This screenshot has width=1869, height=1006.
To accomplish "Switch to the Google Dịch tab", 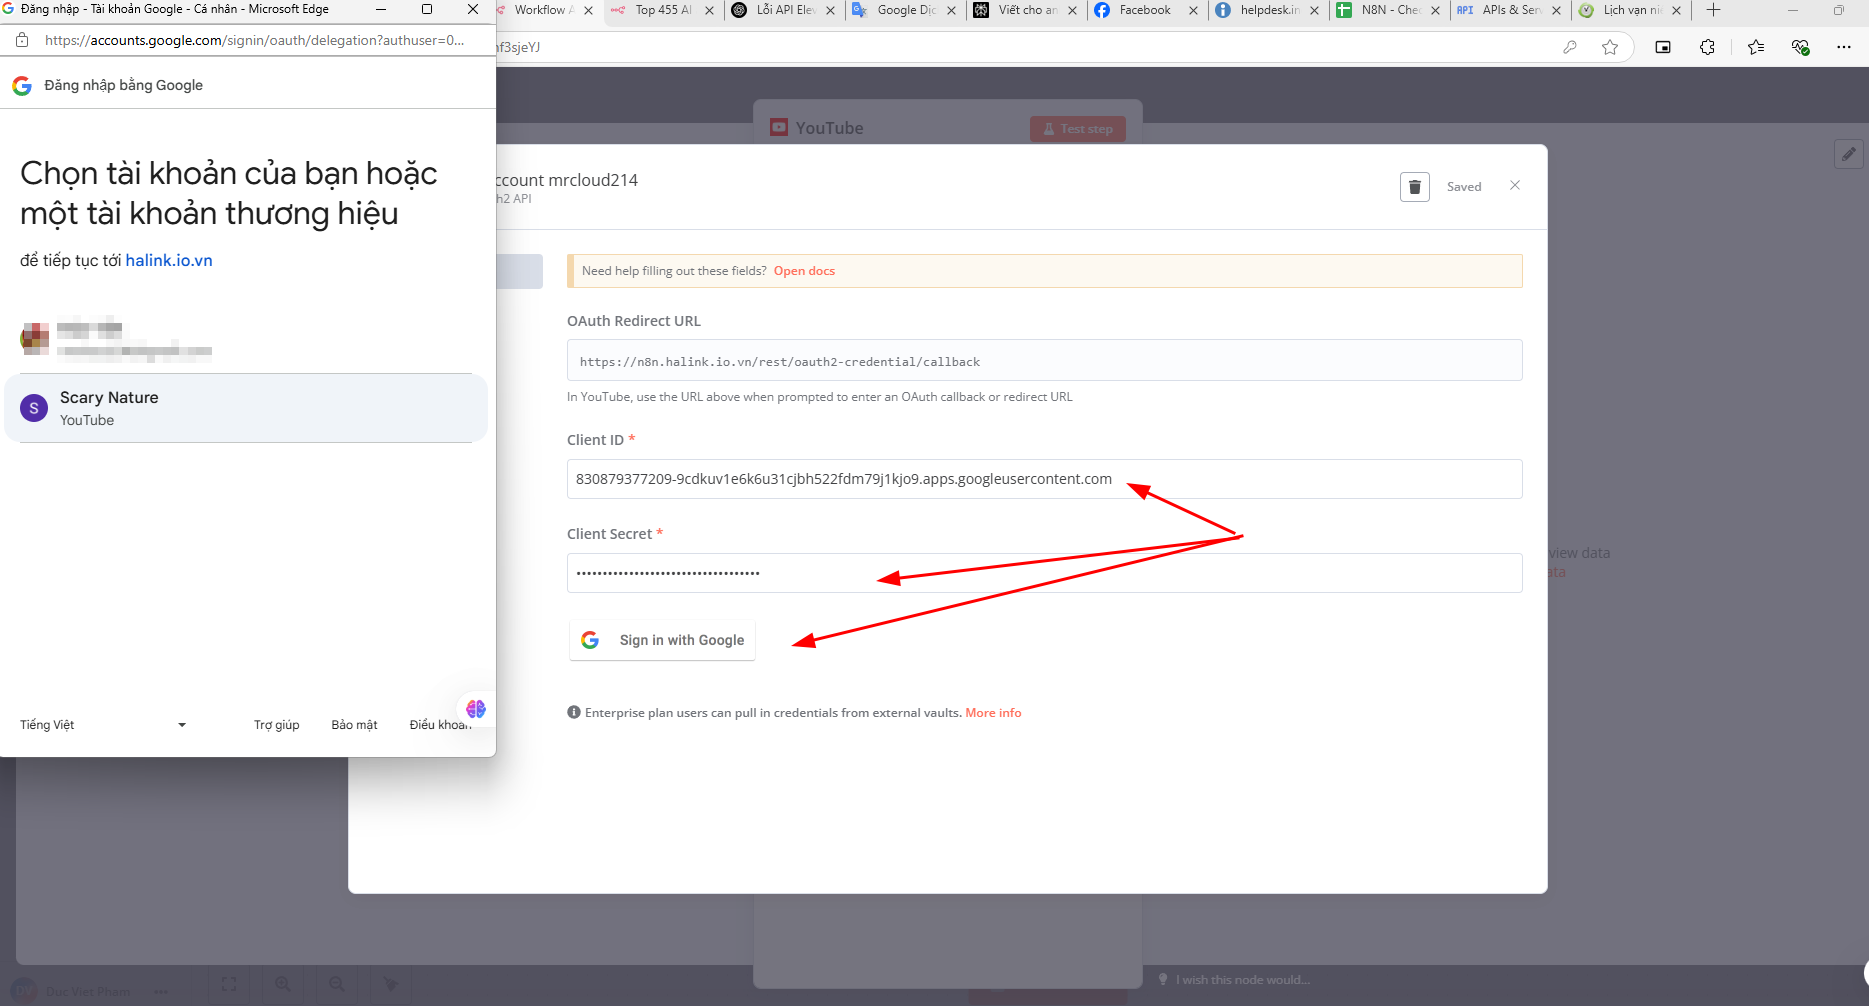I will coord(907,10).
